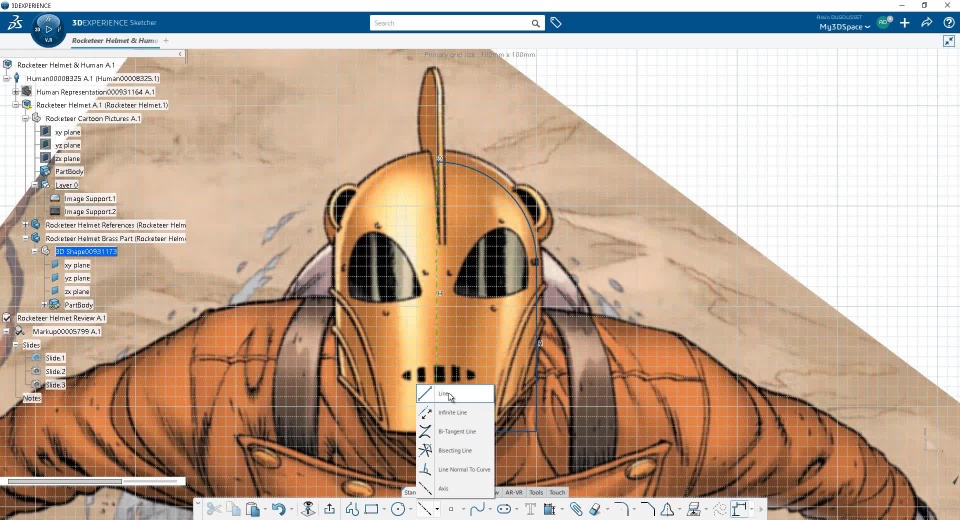Select the Notes tree item
The height and width of the screenshot is (520, 960).
(32, 398)
